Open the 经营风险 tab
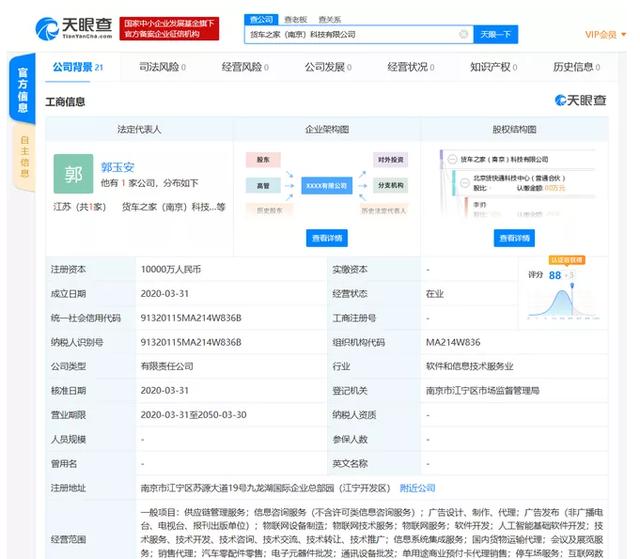This screenshot has height=559, width=640. (245, 67)
